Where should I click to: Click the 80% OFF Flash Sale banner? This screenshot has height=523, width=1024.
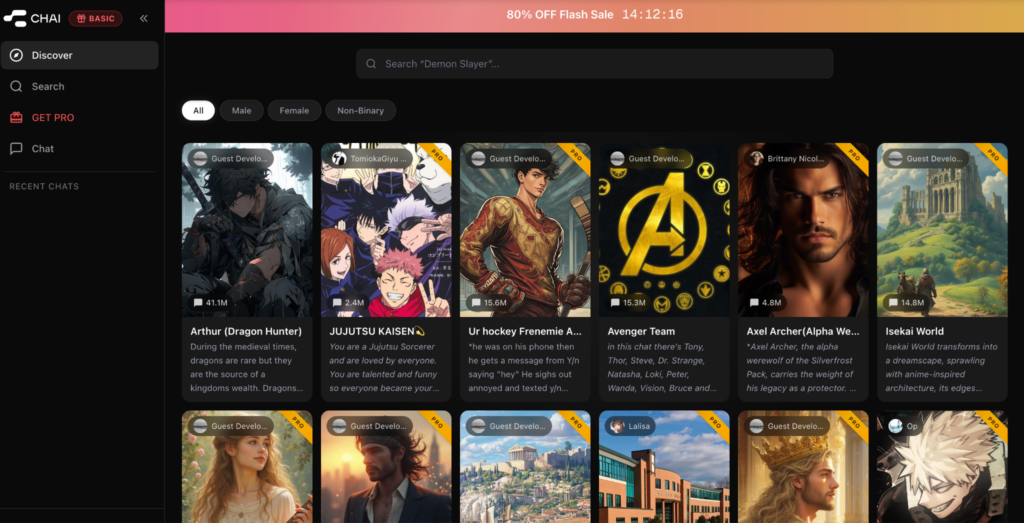[594, 16]
